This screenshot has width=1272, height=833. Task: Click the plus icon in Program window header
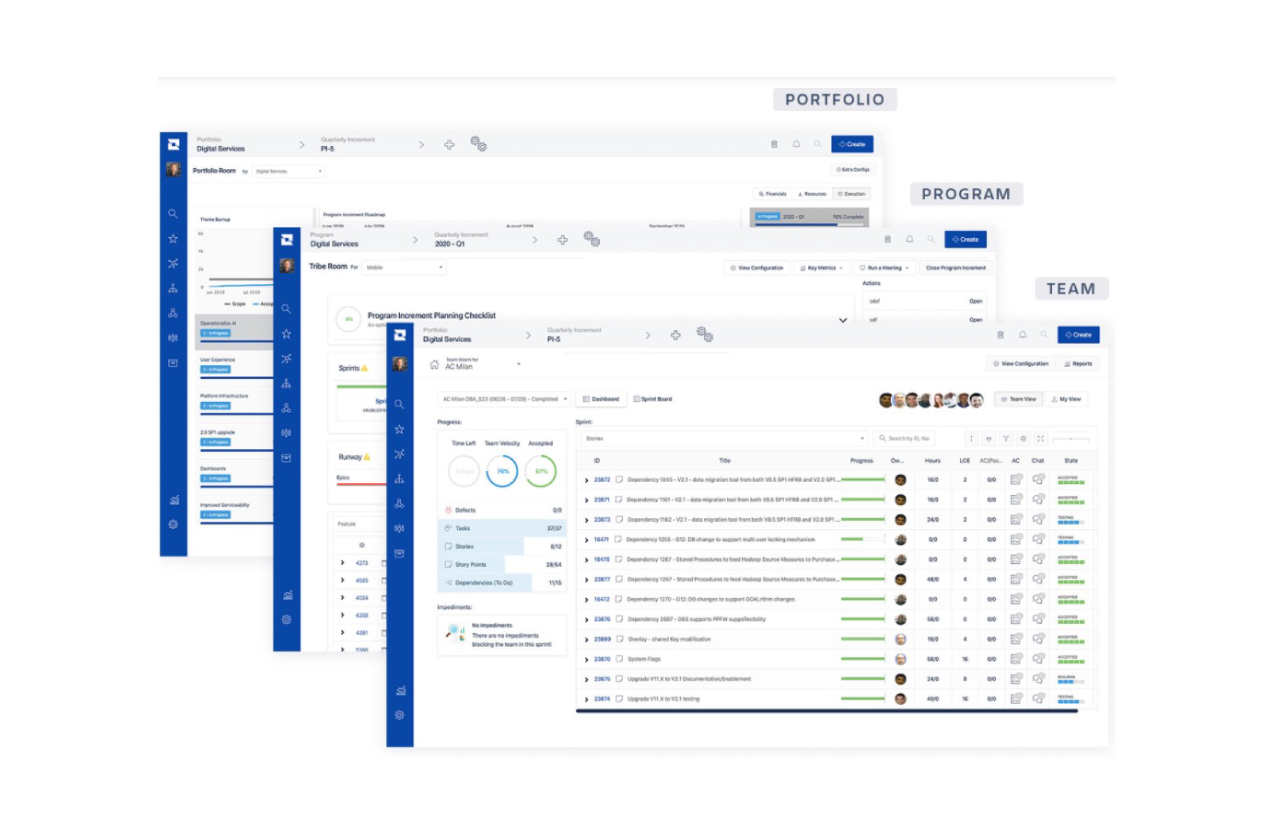[x=563, y=240]
